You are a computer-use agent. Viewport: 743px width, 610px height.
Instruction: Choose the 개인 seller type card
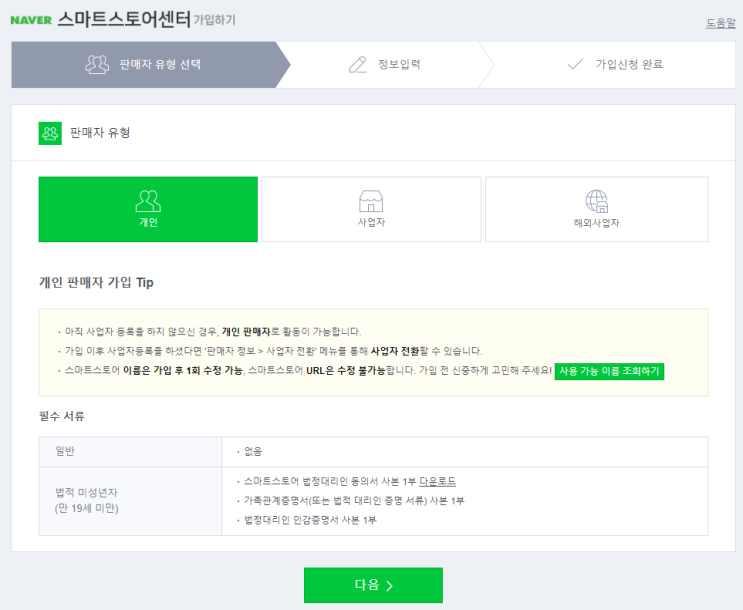pyautogui.click(x=148, y=209)
